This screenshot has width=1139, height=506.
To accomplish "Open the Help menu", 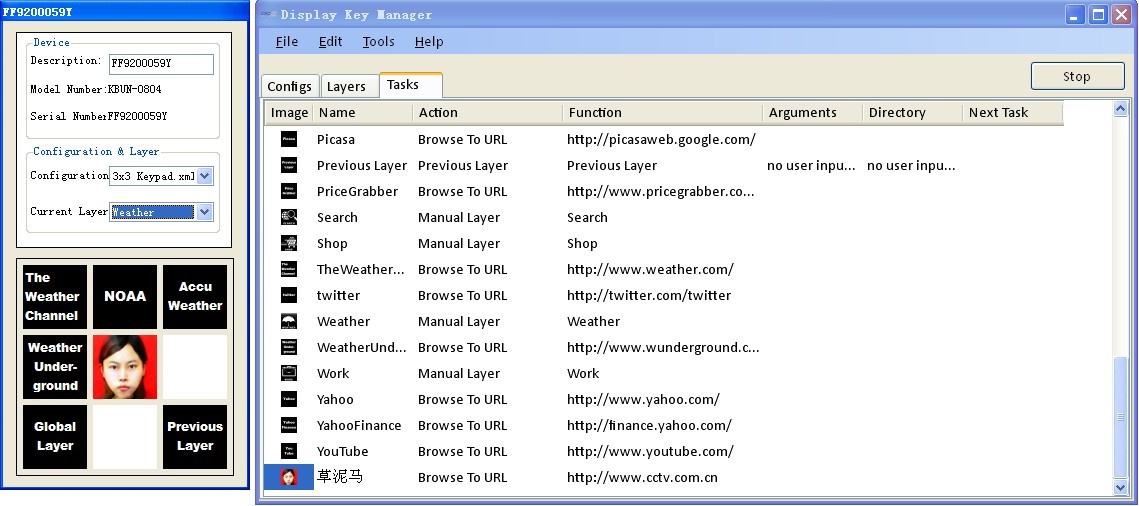I will [x=429, y=41].
